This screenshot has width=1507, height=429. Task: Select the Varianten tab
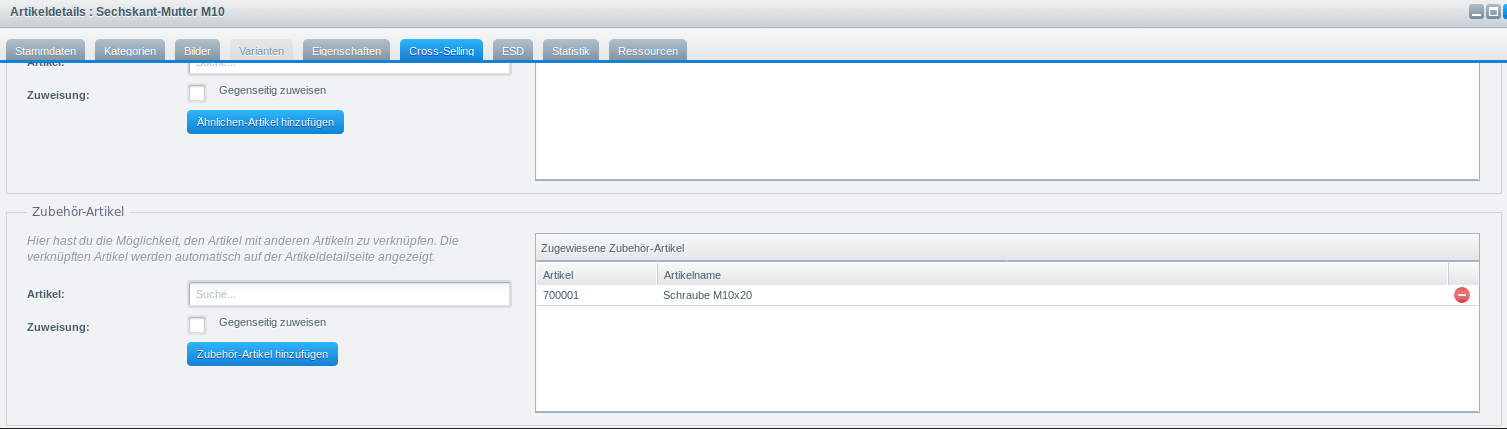click(262, 51)
